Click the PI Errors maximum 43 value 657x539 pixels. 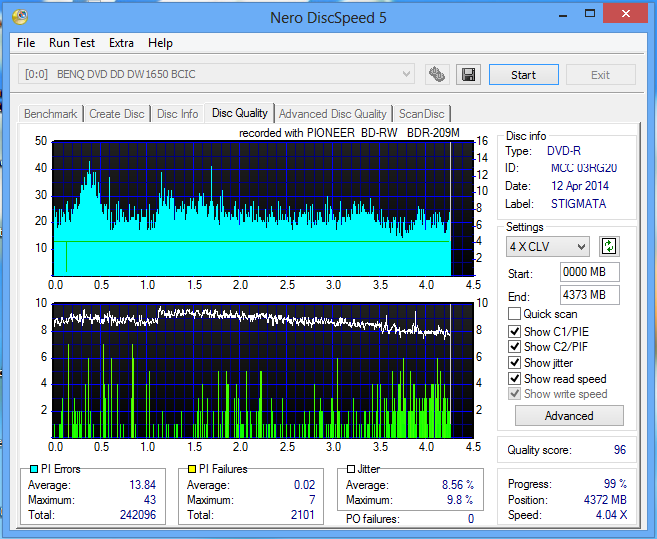coord(150,500)
